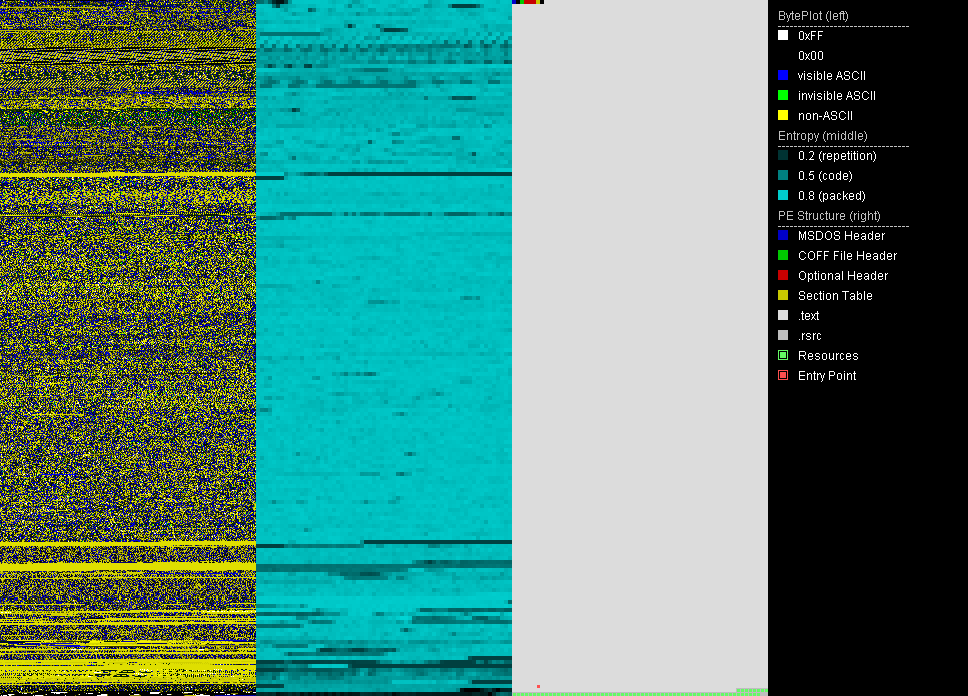Screen dimensions: 968x696
Task: Select the red Optional Header swatch
Action: pos(783,275)
